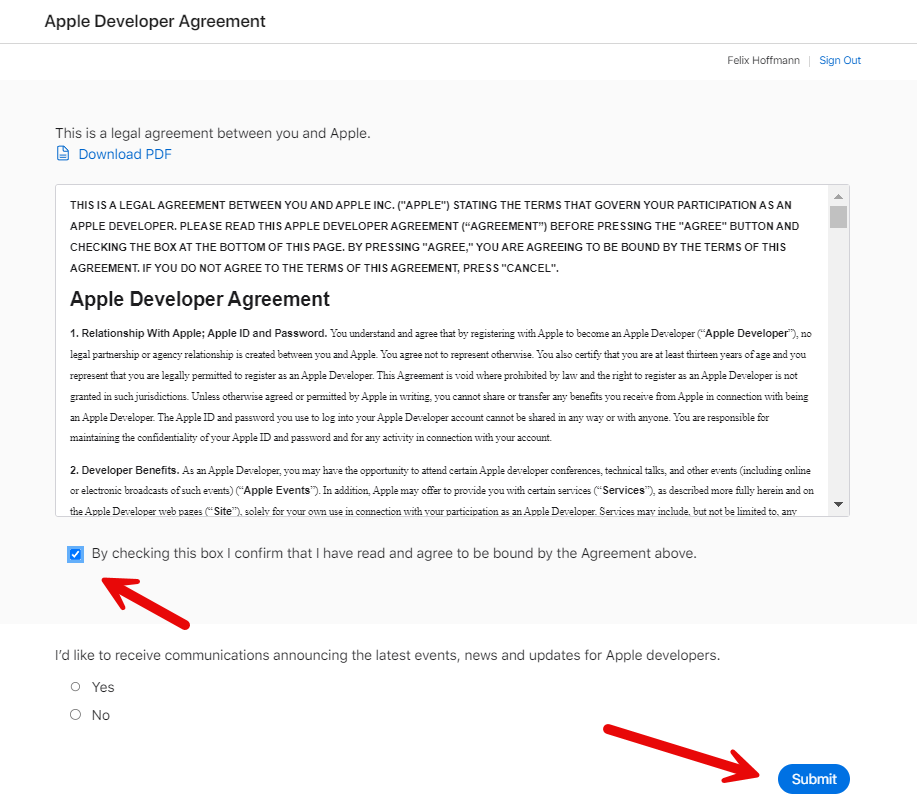Click the 'This is a legal agreement' intro text

point(212,133)
